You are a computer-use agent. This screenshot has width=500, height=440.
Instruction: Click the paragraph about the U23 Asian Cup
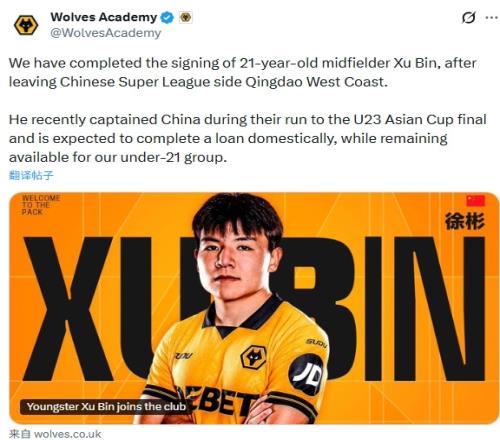pos(247,138)
